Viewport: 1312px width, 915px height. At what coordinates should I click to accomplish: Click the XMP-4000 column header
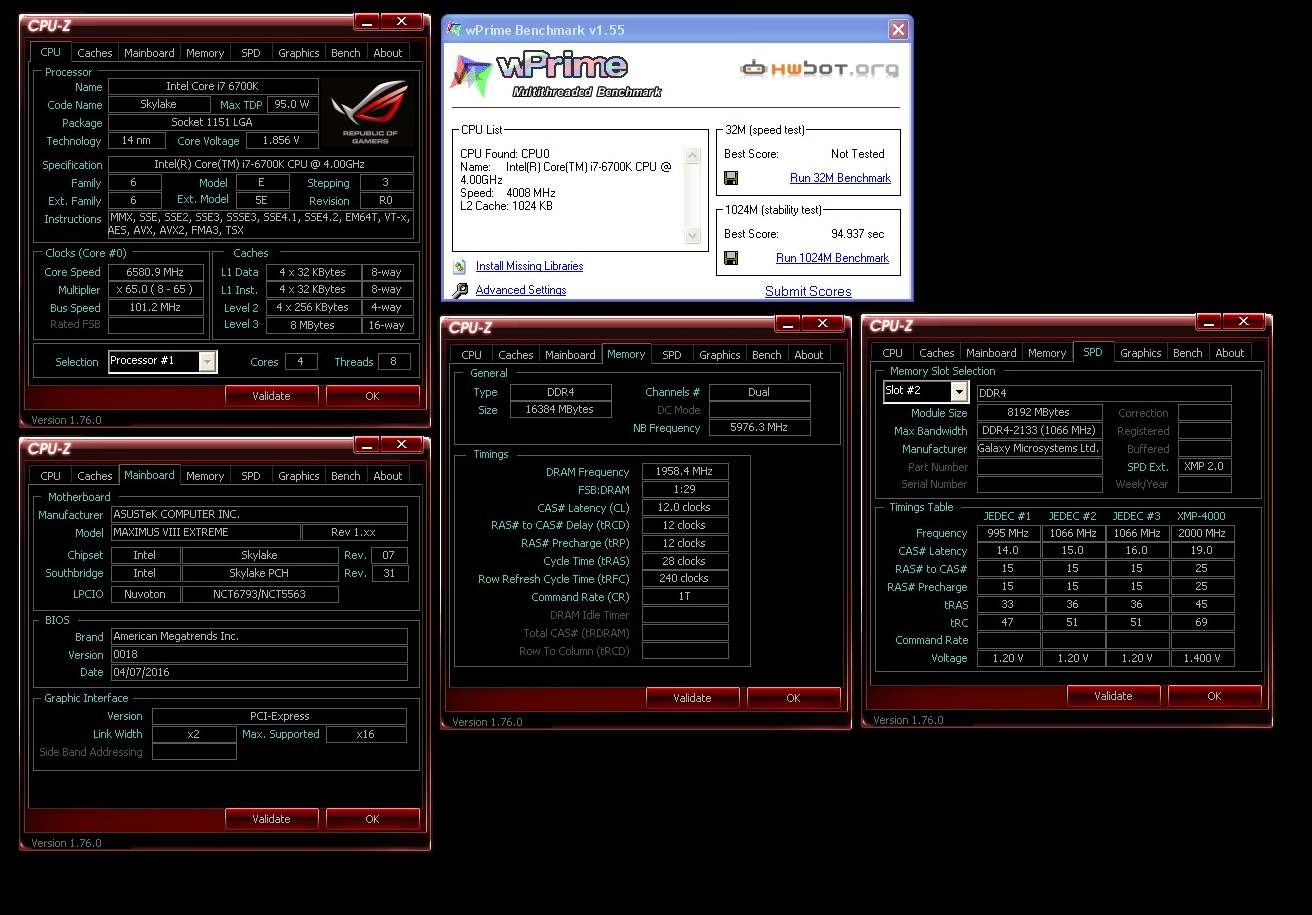pyautogui.click(x=1201, y=516)
